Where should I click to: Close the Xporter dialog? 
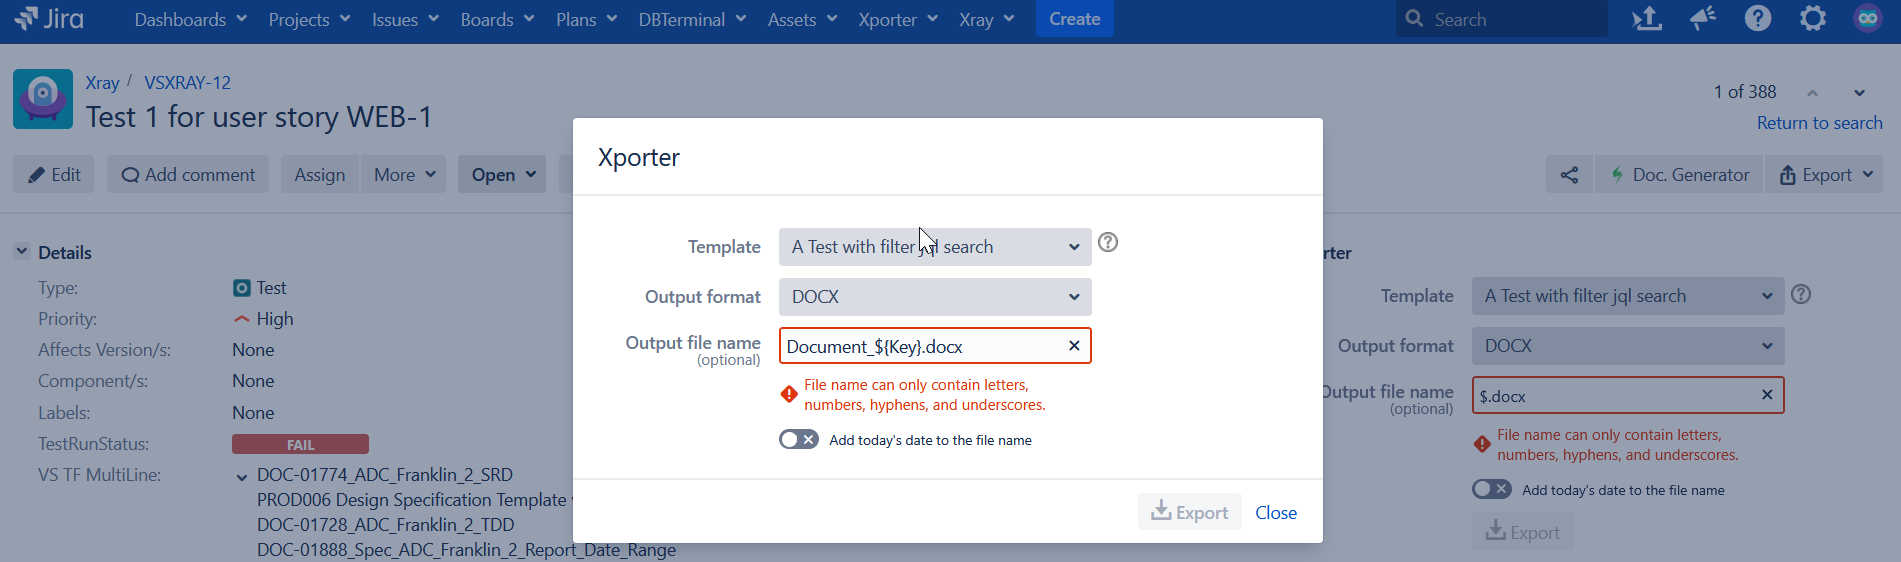(x=1276, y=513)
